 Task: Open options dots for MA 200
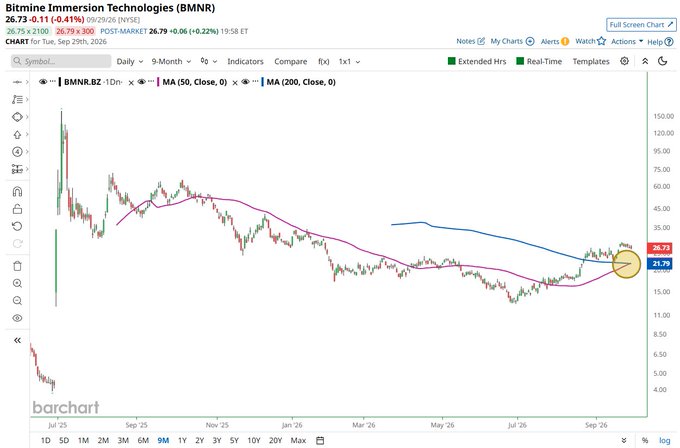coord(255,81)
